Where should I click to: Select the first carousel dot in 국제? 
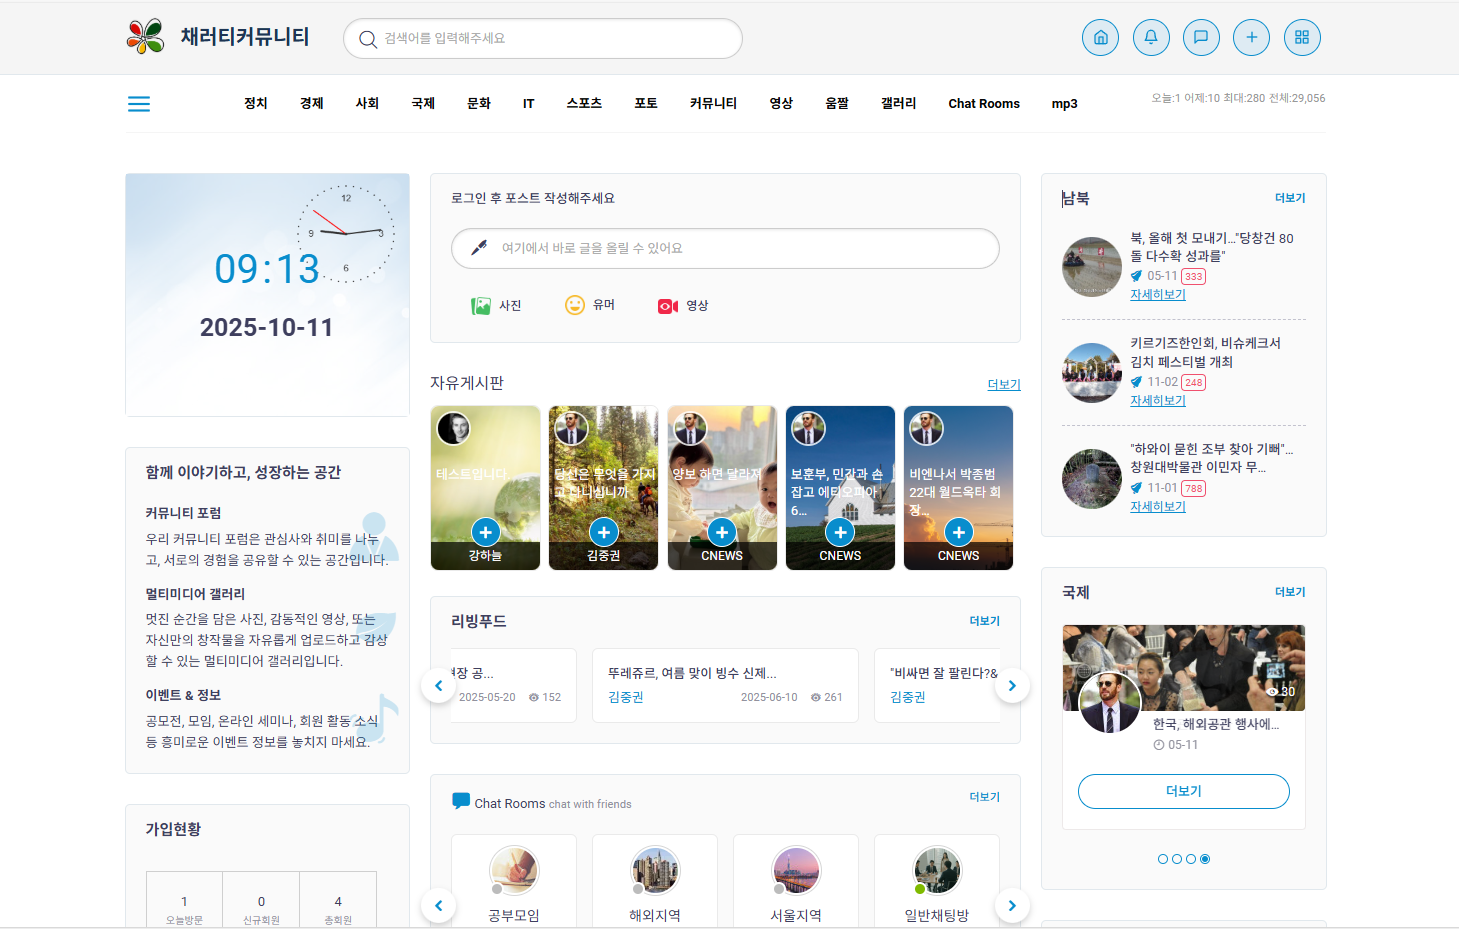click(1163, 859)
